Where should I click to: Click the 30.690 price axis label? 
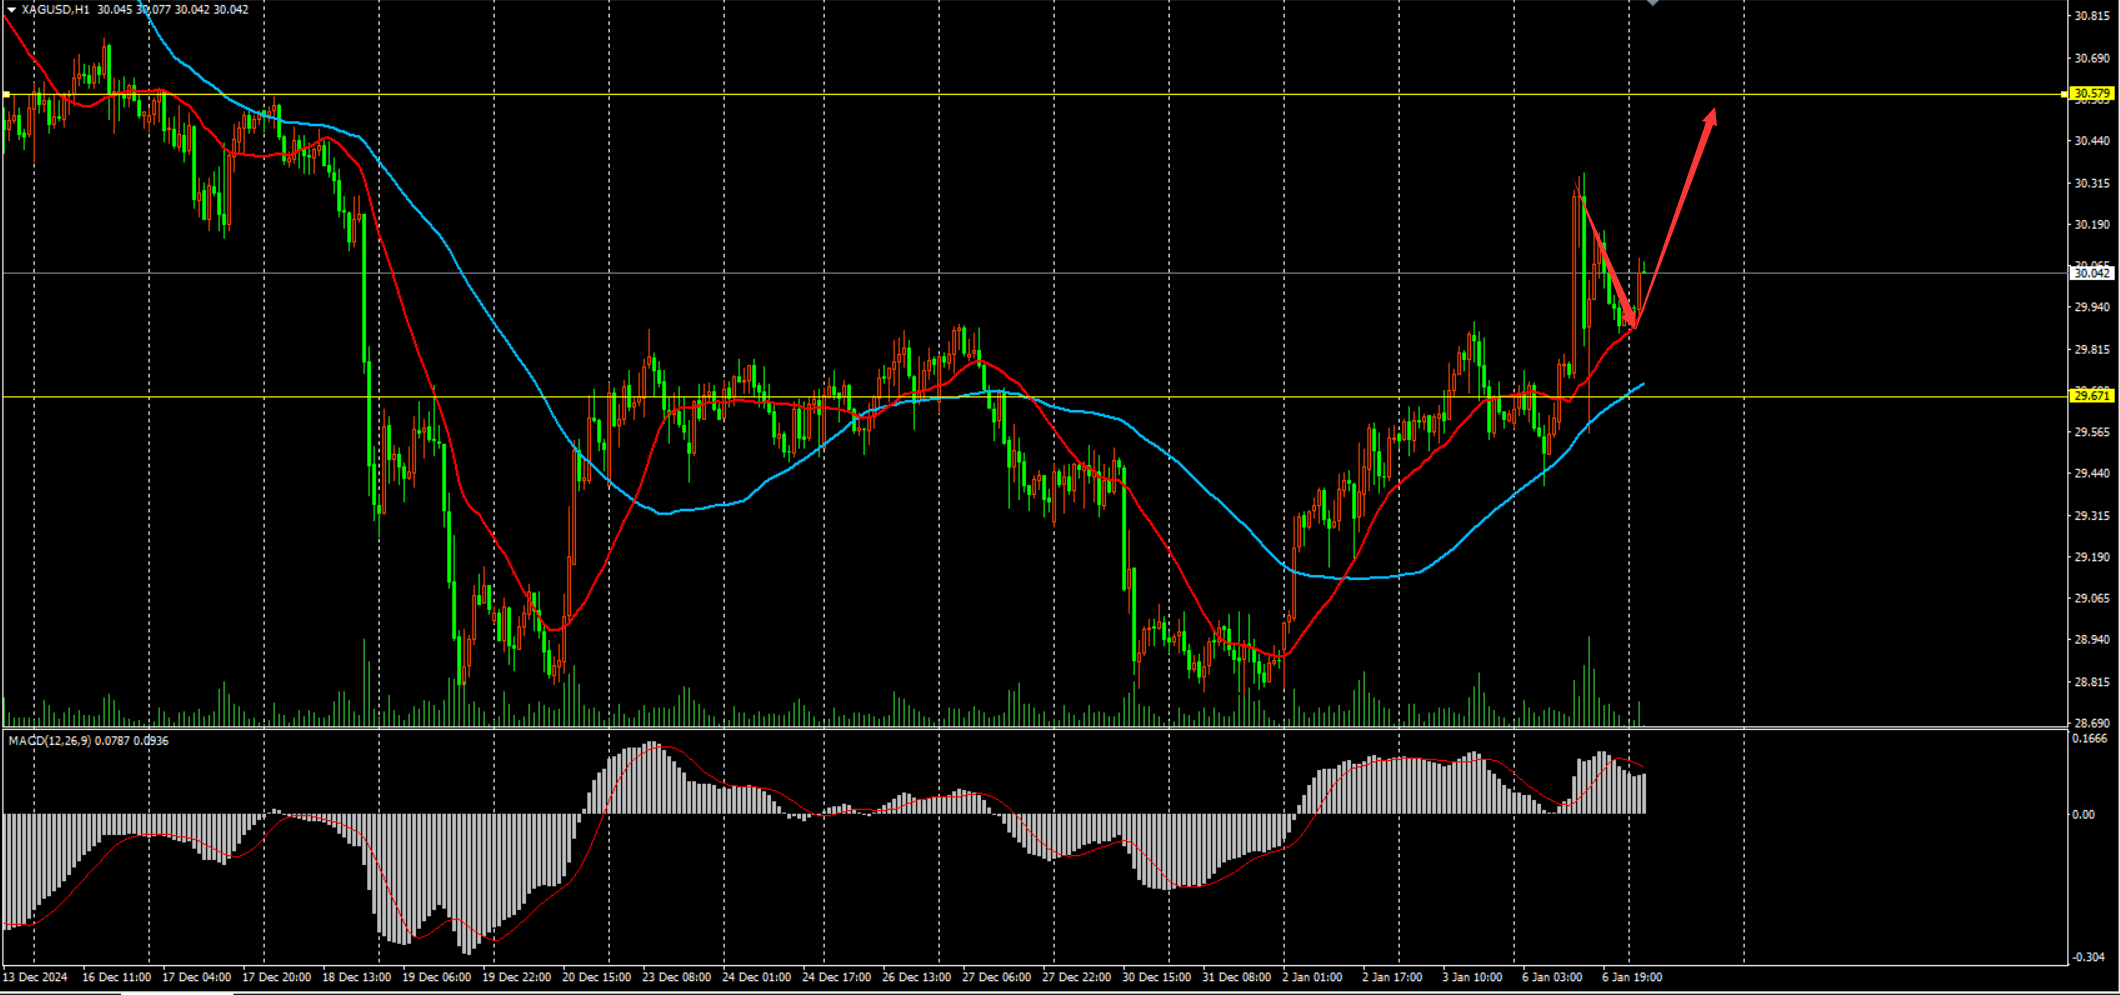[x=2092, y=58]
